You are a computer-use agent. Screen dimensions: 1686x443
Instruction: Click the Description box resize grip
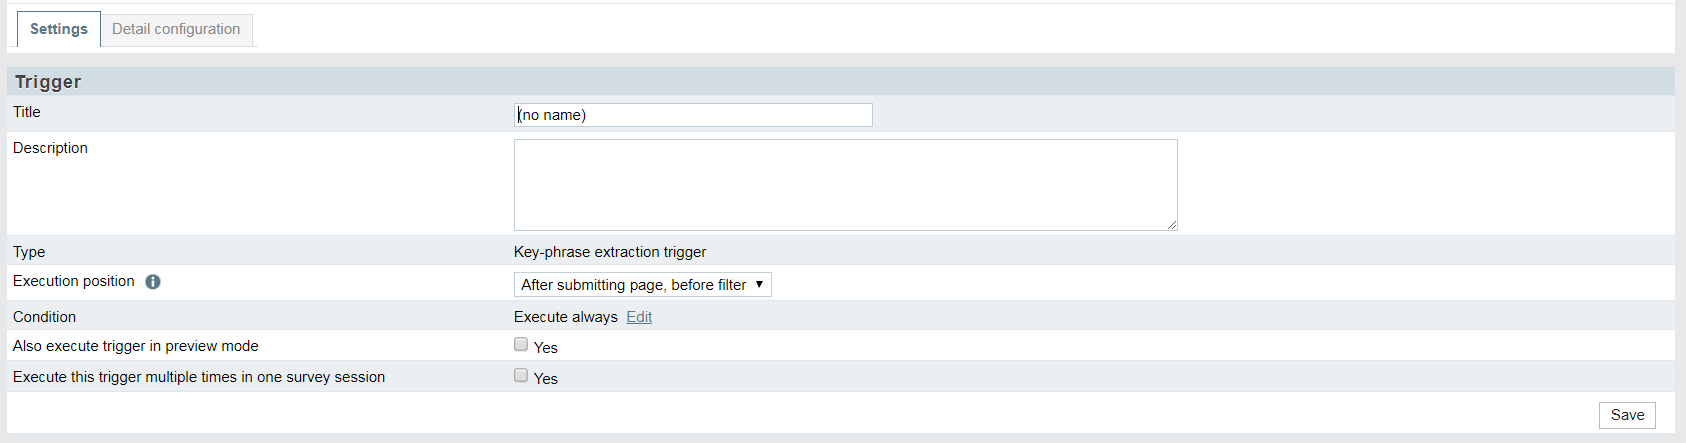[x=1171, y=225]
